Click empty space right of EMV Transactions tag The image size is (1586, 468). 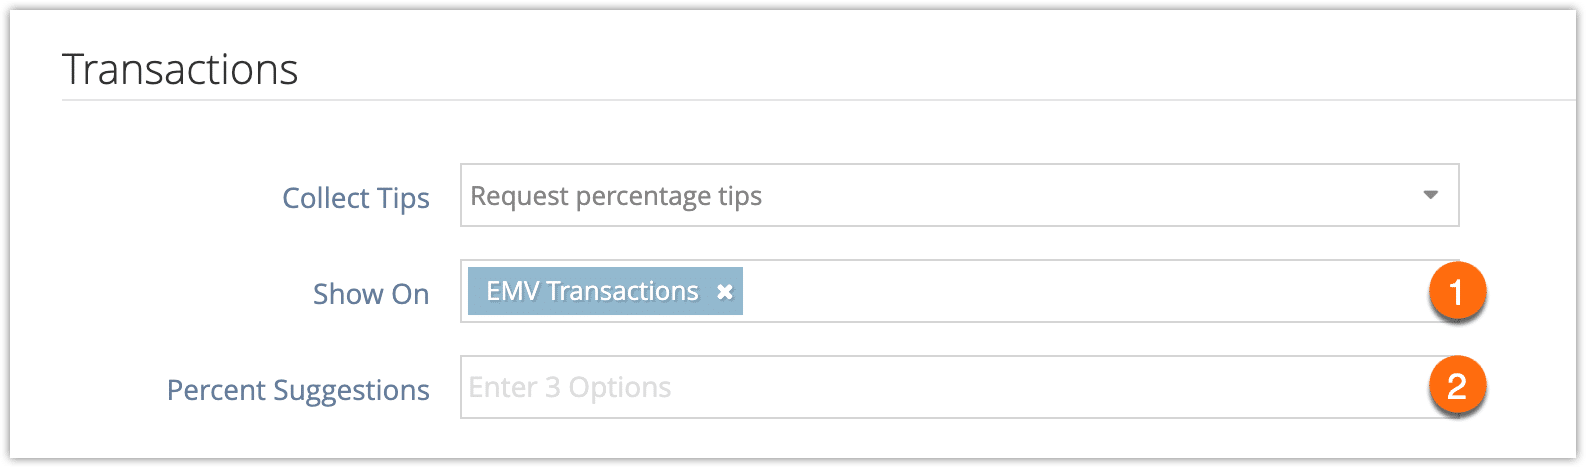pyautogui.click(x=1080, y=291)
